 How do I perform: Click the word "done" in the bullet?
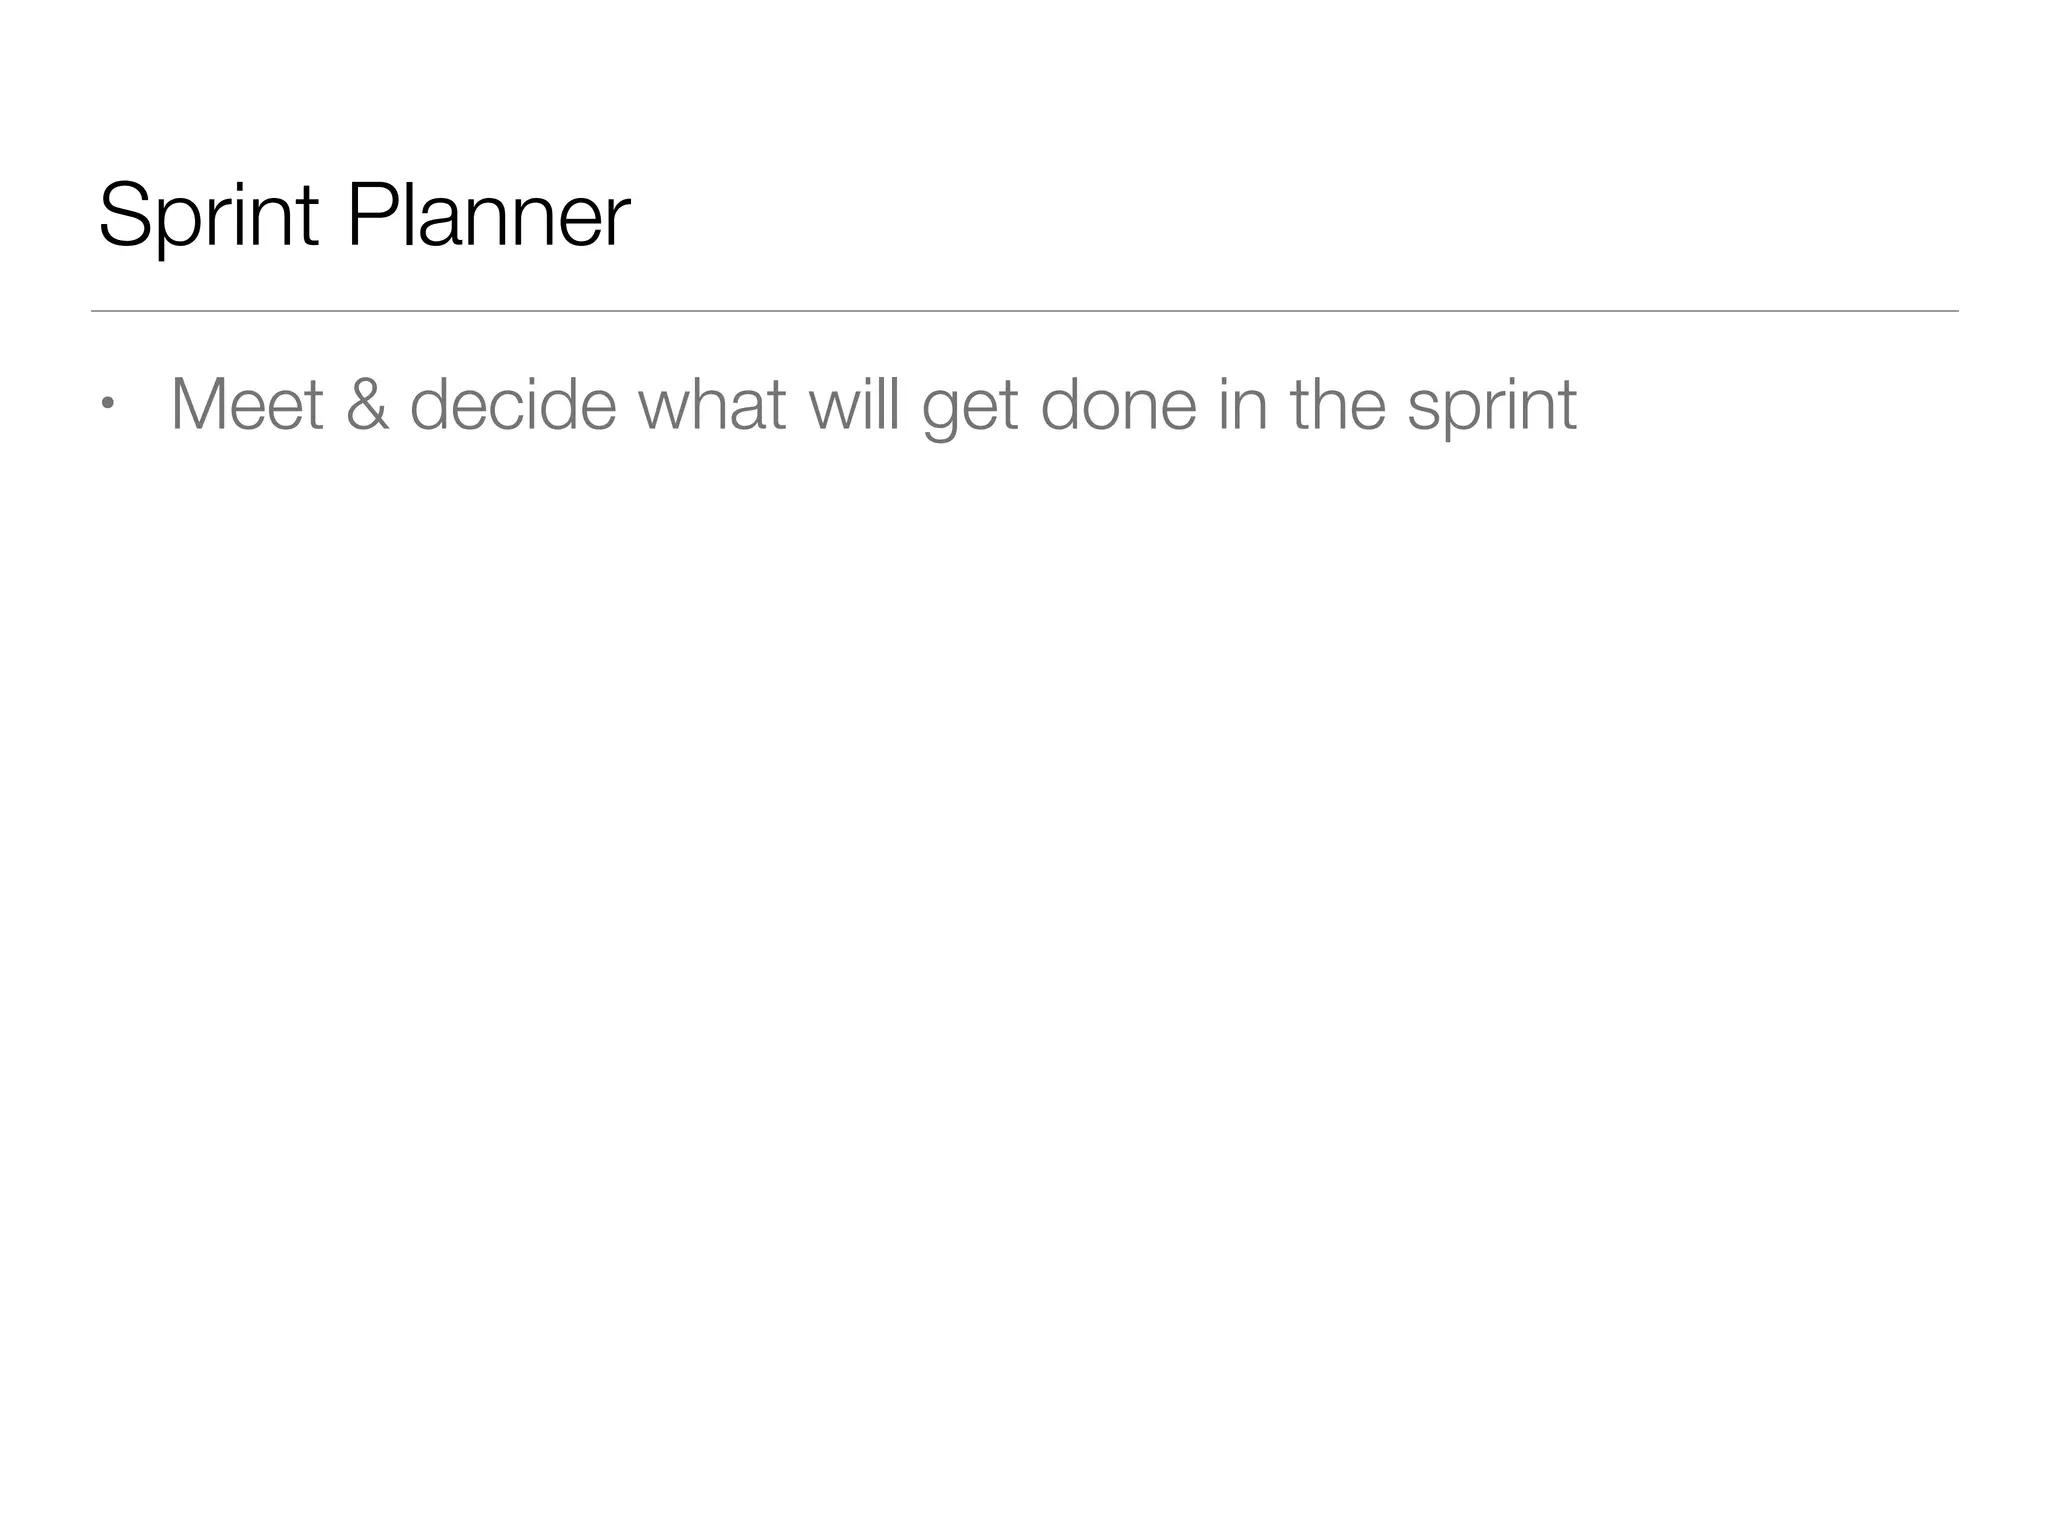pos(1118,405)
